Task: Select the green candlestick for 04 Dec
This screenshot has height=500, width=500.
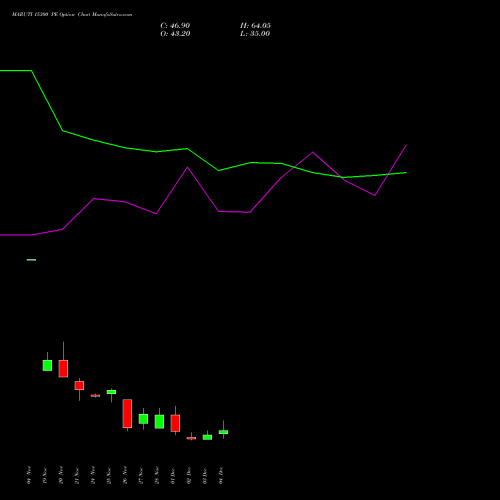Action: coord(223,432)
